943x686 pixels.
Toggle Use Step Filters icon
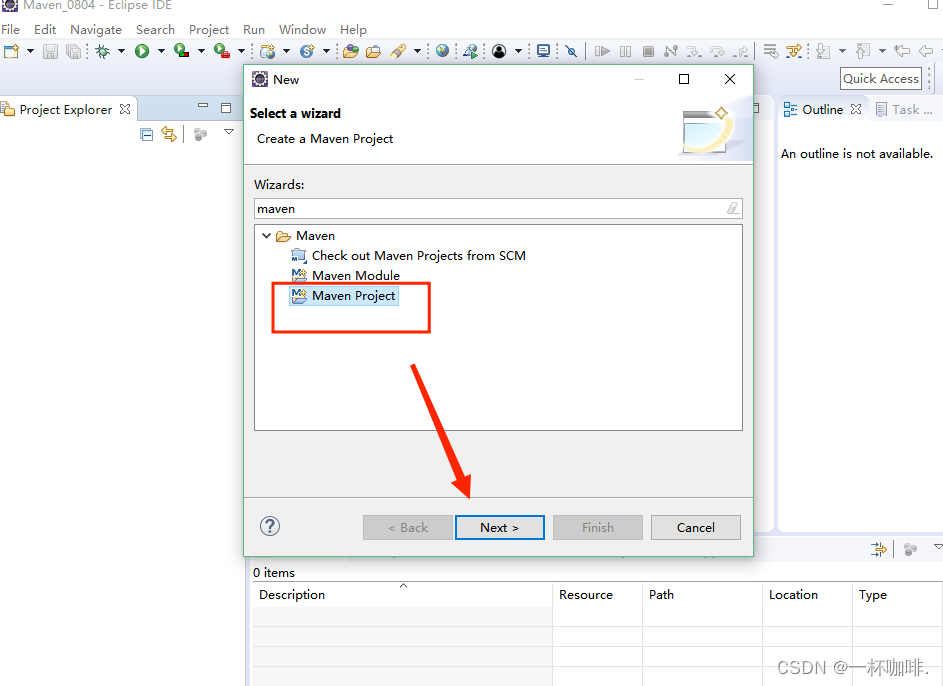[x=794, y=51]
